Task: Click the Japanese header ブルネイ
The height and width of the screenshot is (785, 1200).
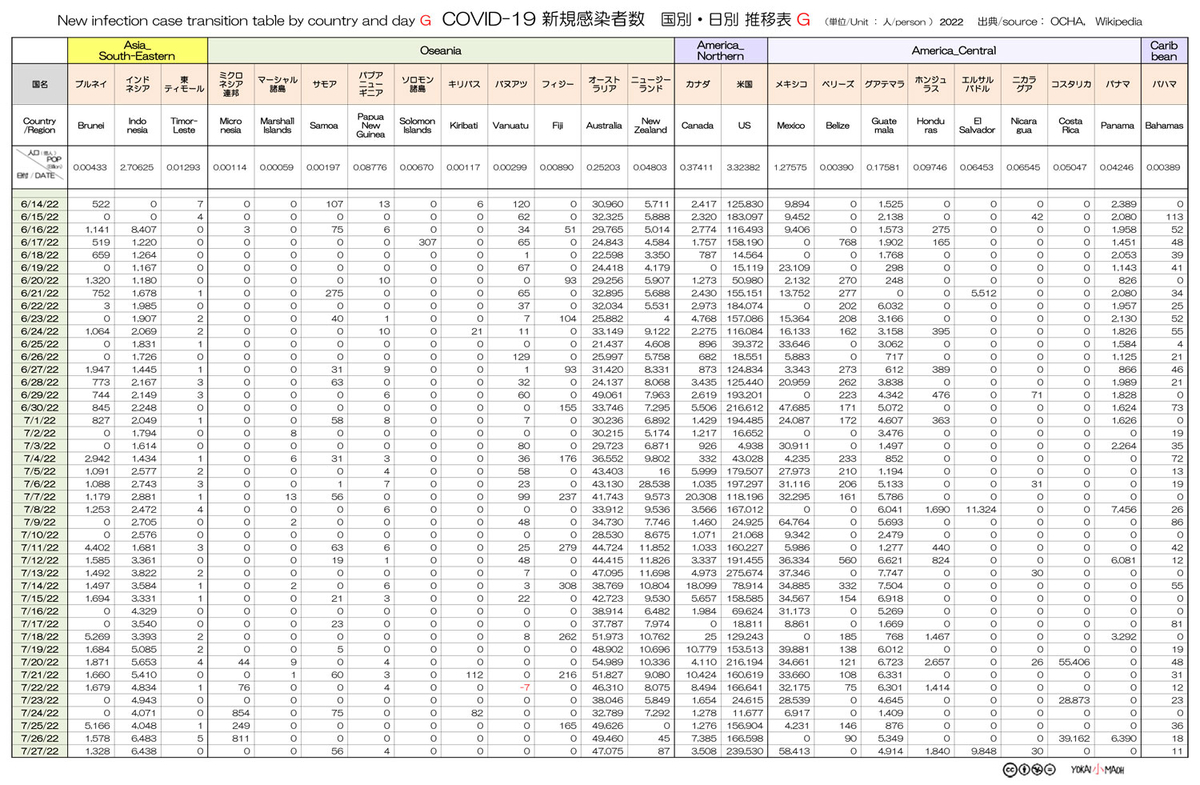Action: [x=91, y=86]
